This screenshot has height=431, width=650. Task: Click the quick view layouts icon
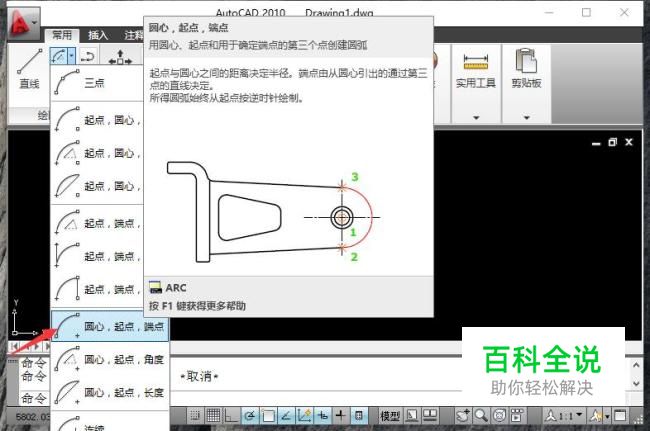tap(412, 415)
